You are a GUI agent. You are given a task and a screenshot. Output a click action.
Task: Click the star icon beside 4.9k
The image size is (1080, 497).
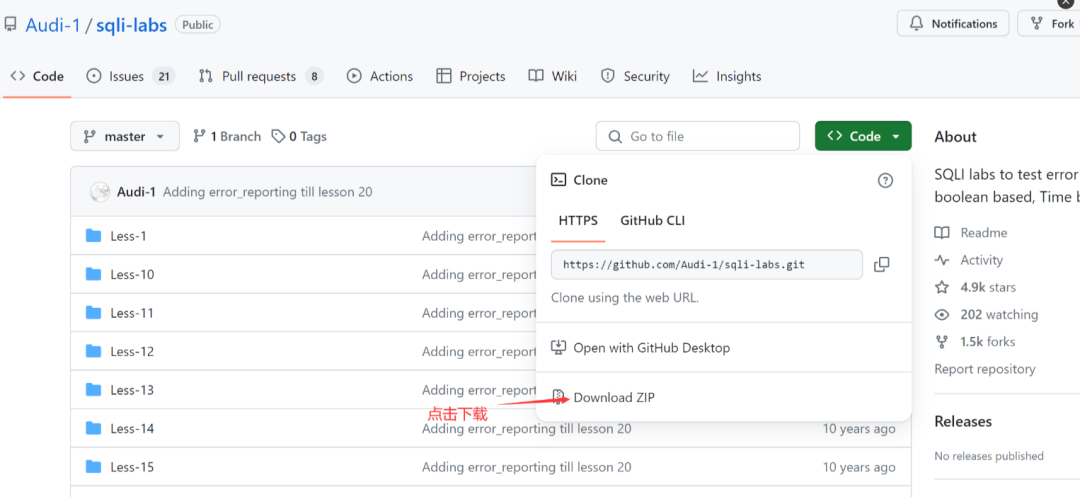click(x=942, y=287)
